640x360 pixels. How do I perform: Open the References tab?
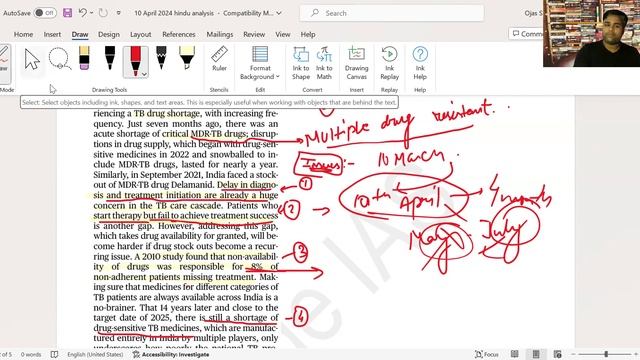click(179, 35)
